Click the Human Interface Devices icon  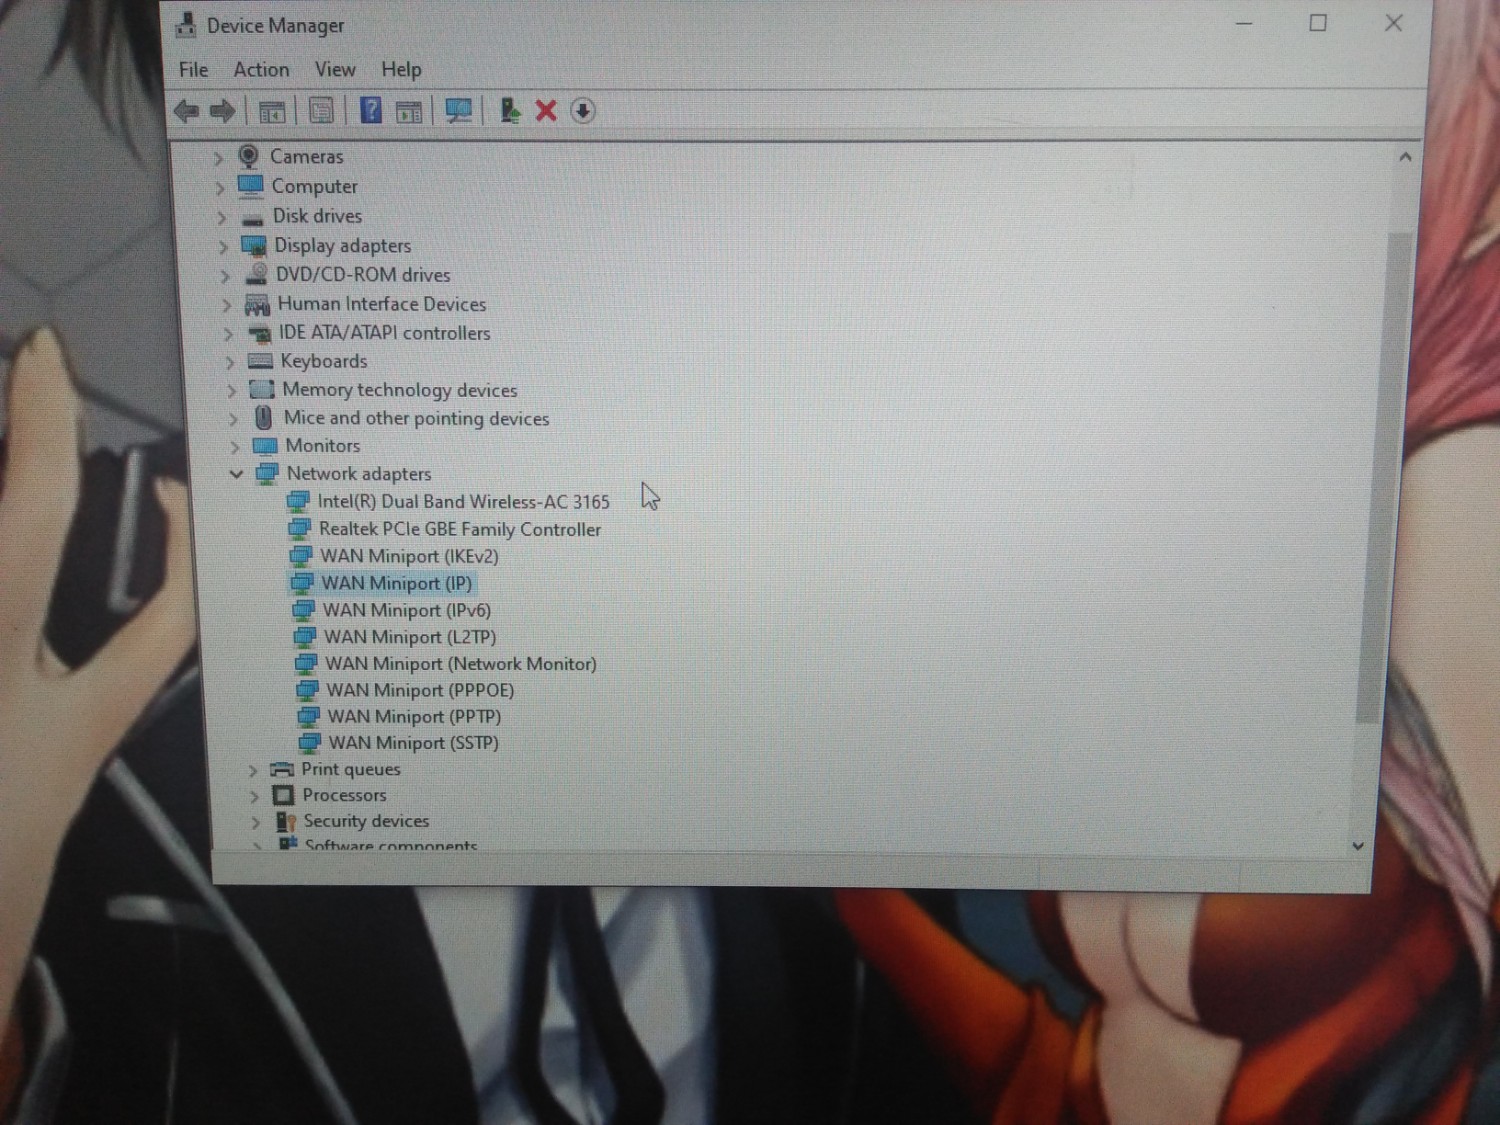click(x=257, y=304)
